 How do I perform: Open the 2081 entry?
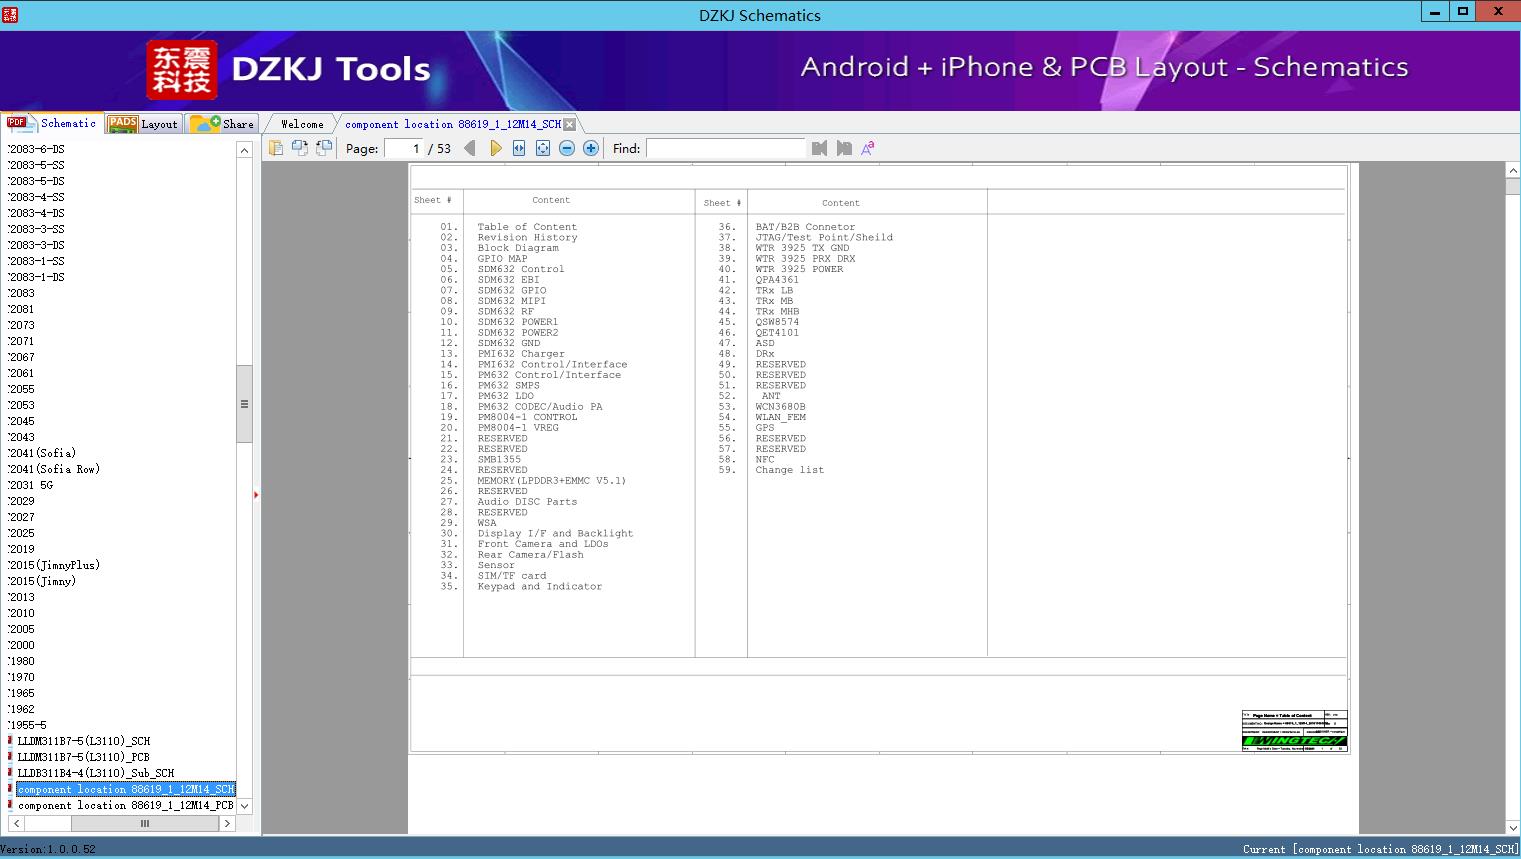(x=22, y=309)
